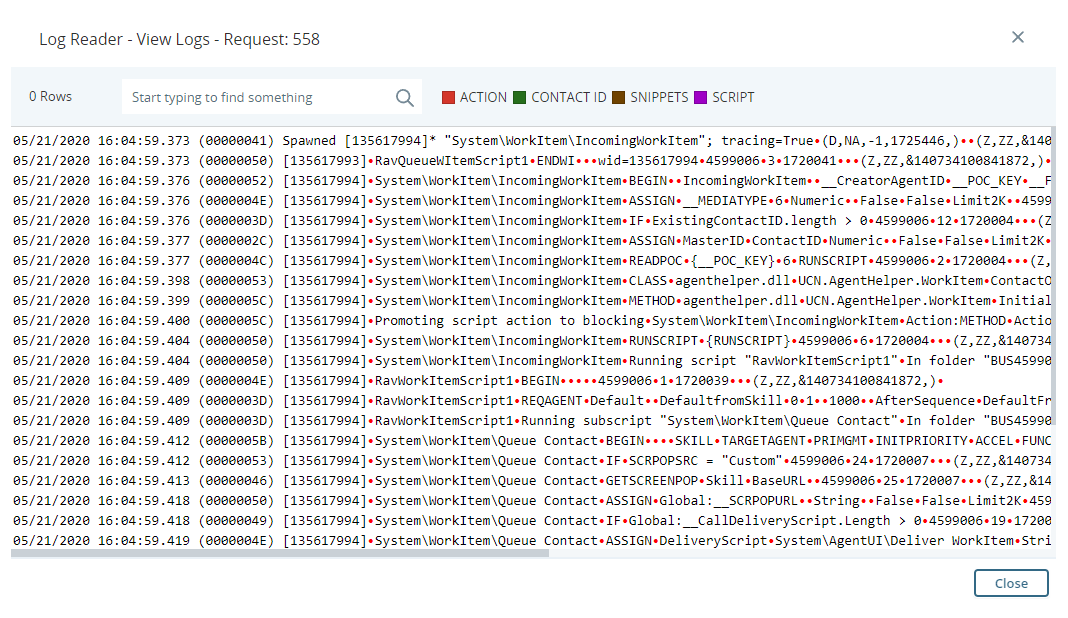This screenshot has width=1068, height=618.
Task: Select the GETSCREENPOP log line
Action: (x=532, y=481)
